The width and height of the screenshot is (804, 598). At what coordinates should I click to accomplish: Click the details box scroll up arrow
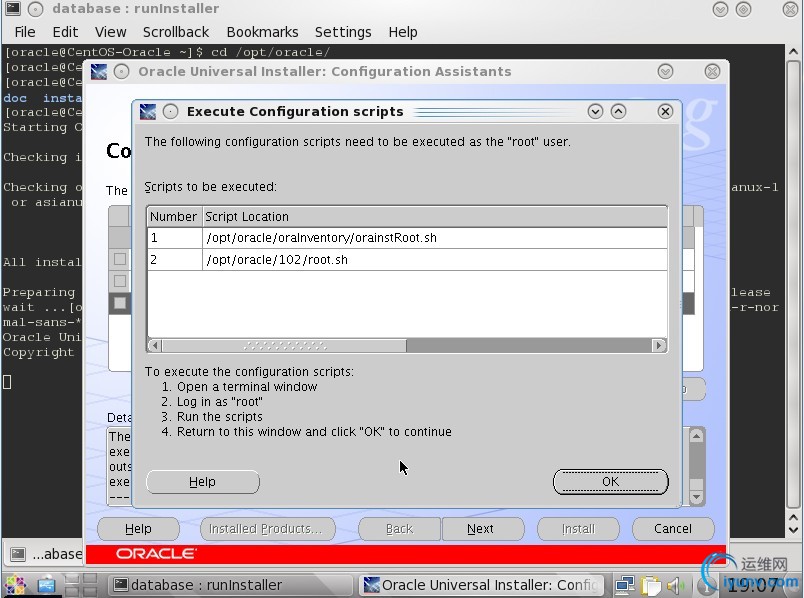pos(696,436)
